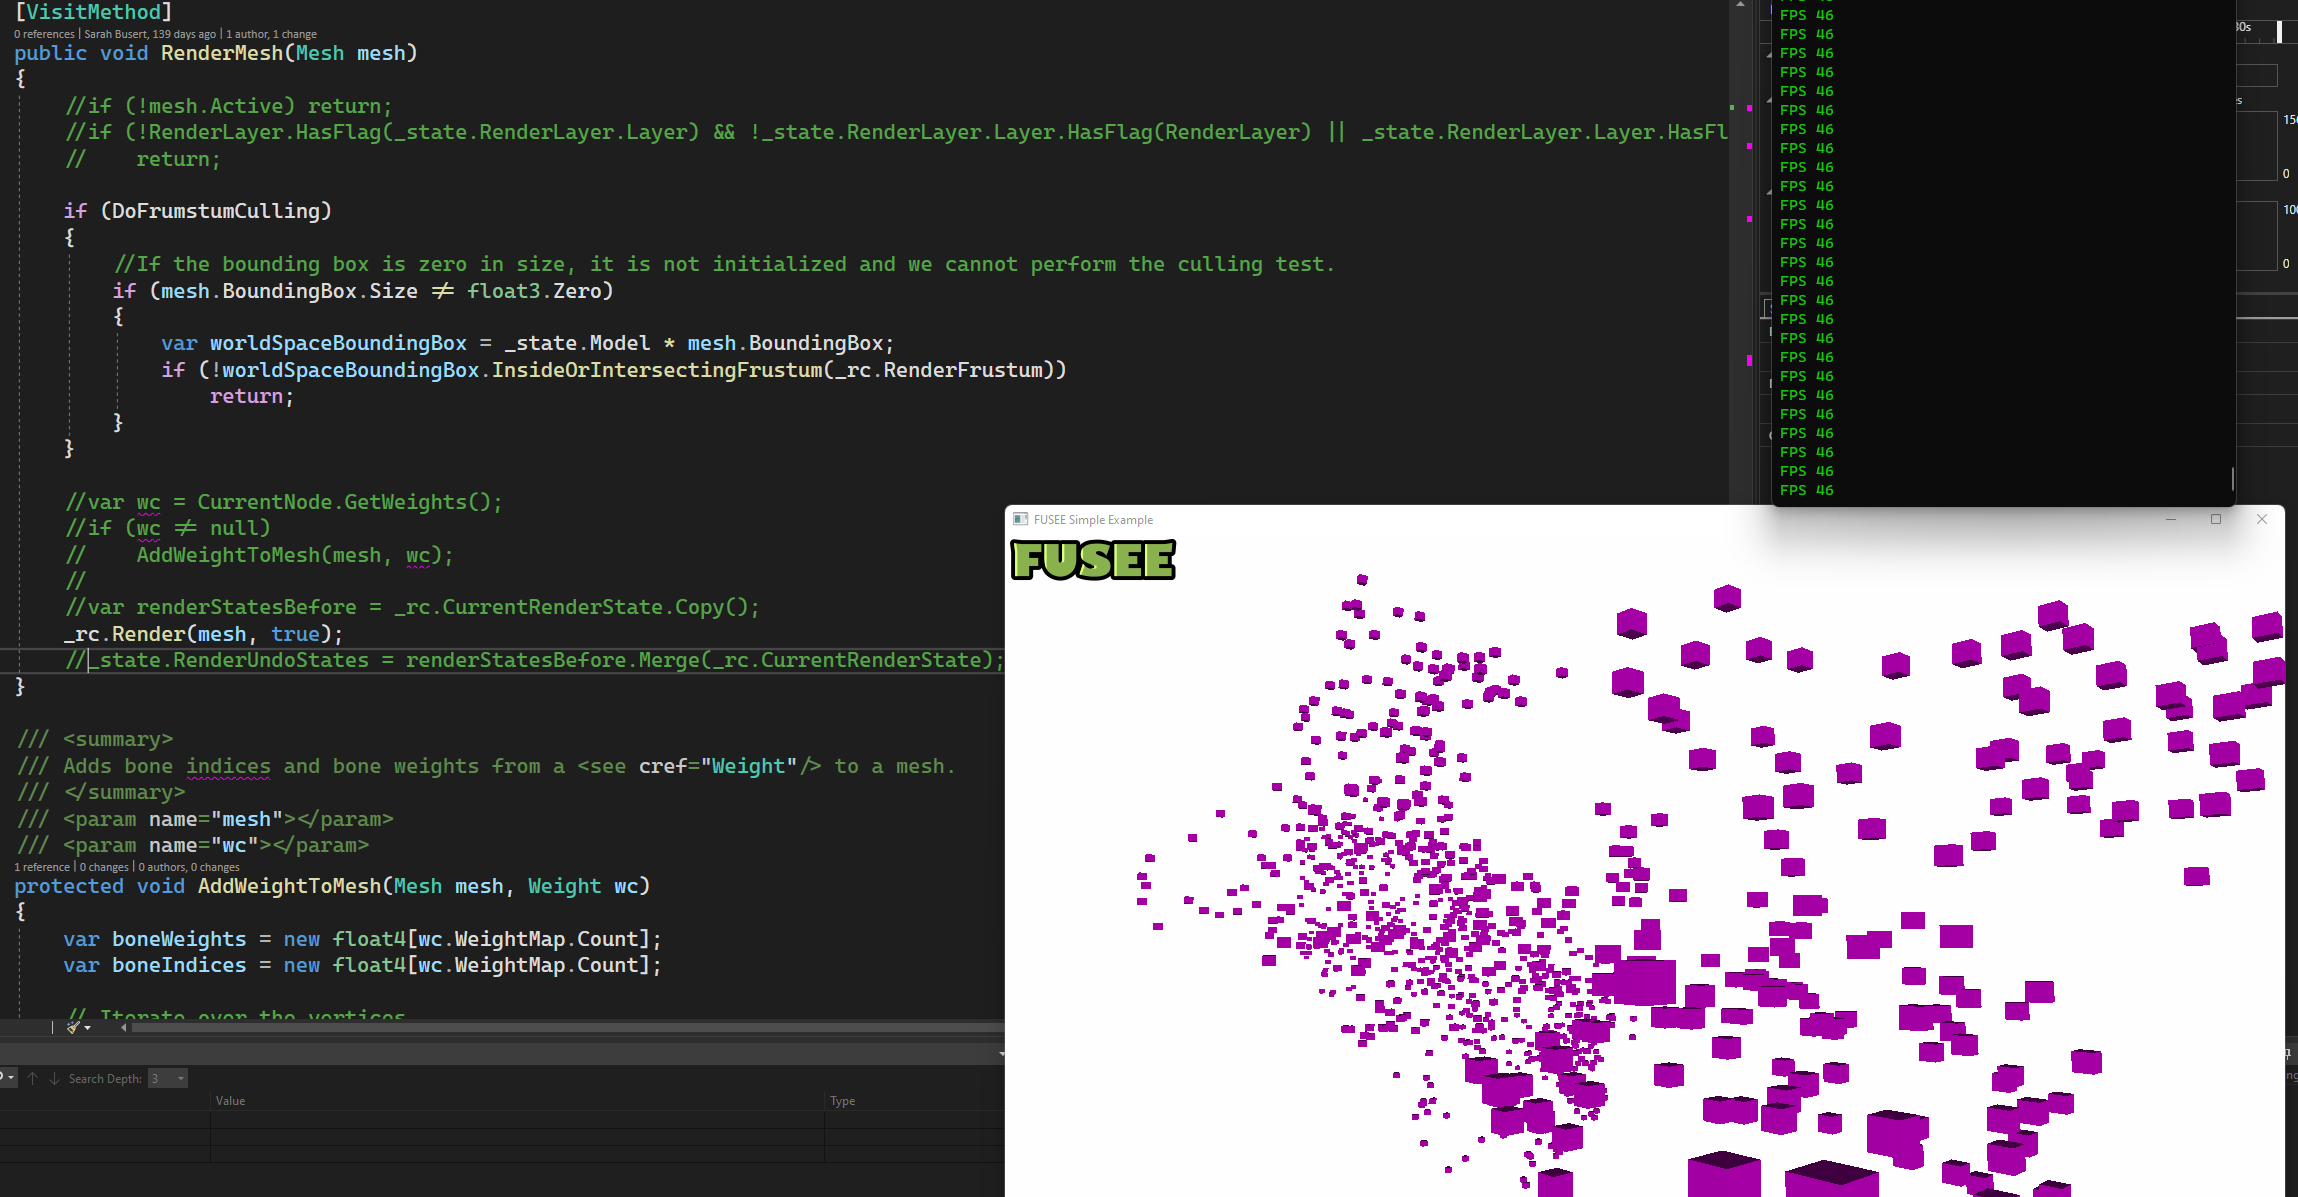2298x1197 pixels.
Task: Click the next search result down arrow
Action: [54, 1078]
